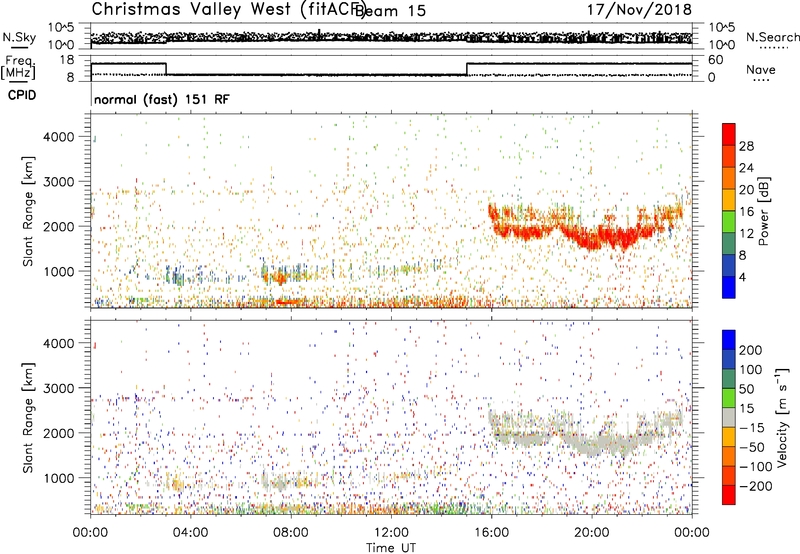This screenshot has height=554, width=800.
Task: Click the '28' tick on the Power scale
Action: [746, 146]
